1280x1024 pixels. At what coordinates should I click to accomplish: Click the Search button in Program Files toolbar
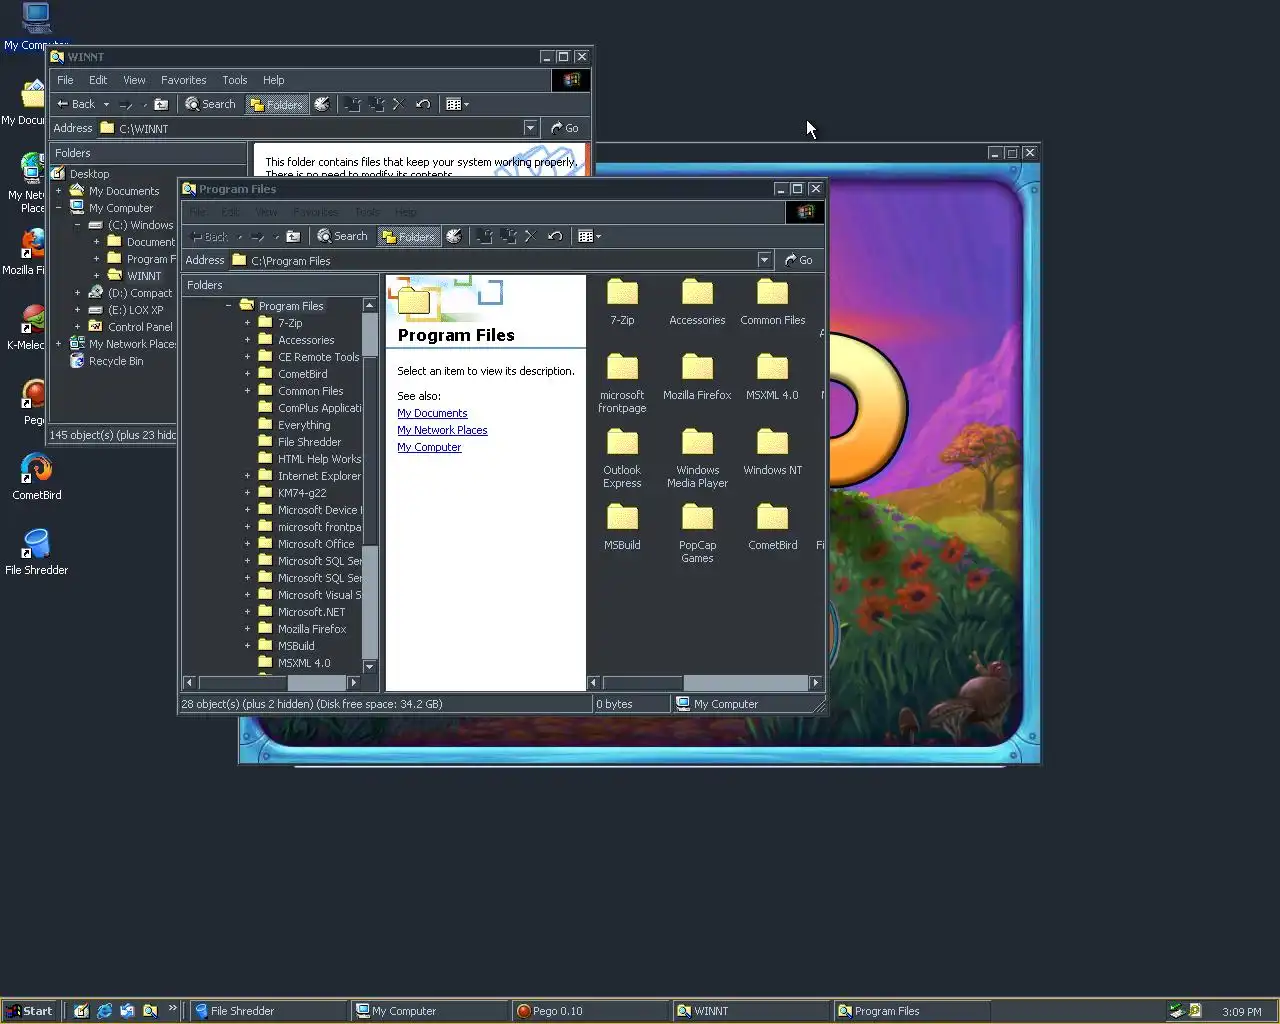pyautogui.click(x=342, y=236)
